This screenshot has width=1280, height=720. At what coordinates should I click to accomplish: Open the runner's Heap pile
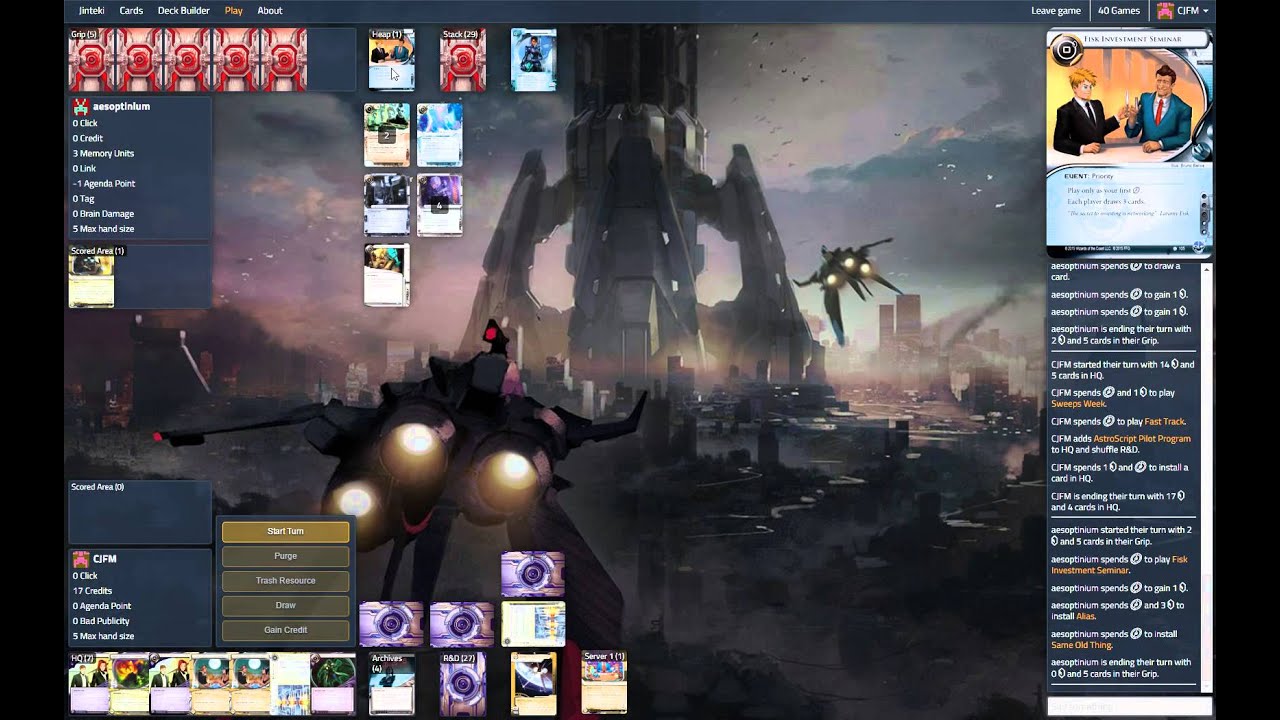(391, 60)
